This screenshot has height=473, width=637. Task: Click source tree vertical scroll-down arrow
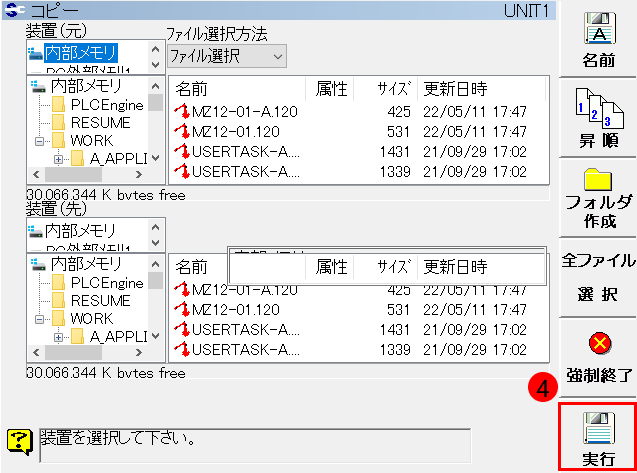point(156,158)
